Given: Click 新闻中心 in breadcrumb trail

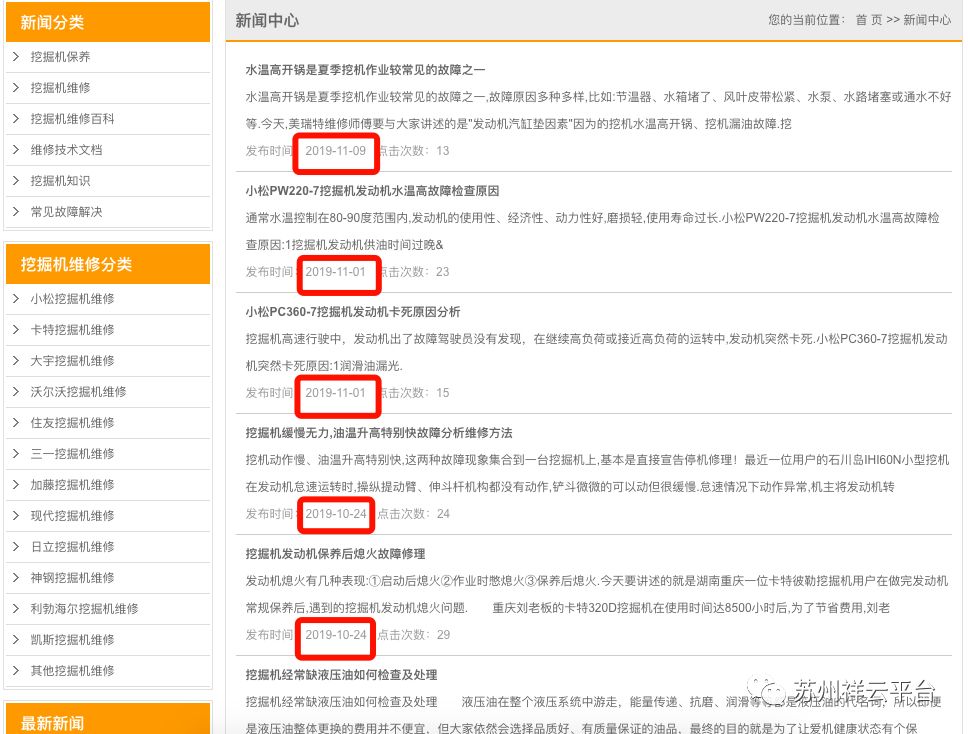Looking at the screenshot, I should click(x=927, y=20).
